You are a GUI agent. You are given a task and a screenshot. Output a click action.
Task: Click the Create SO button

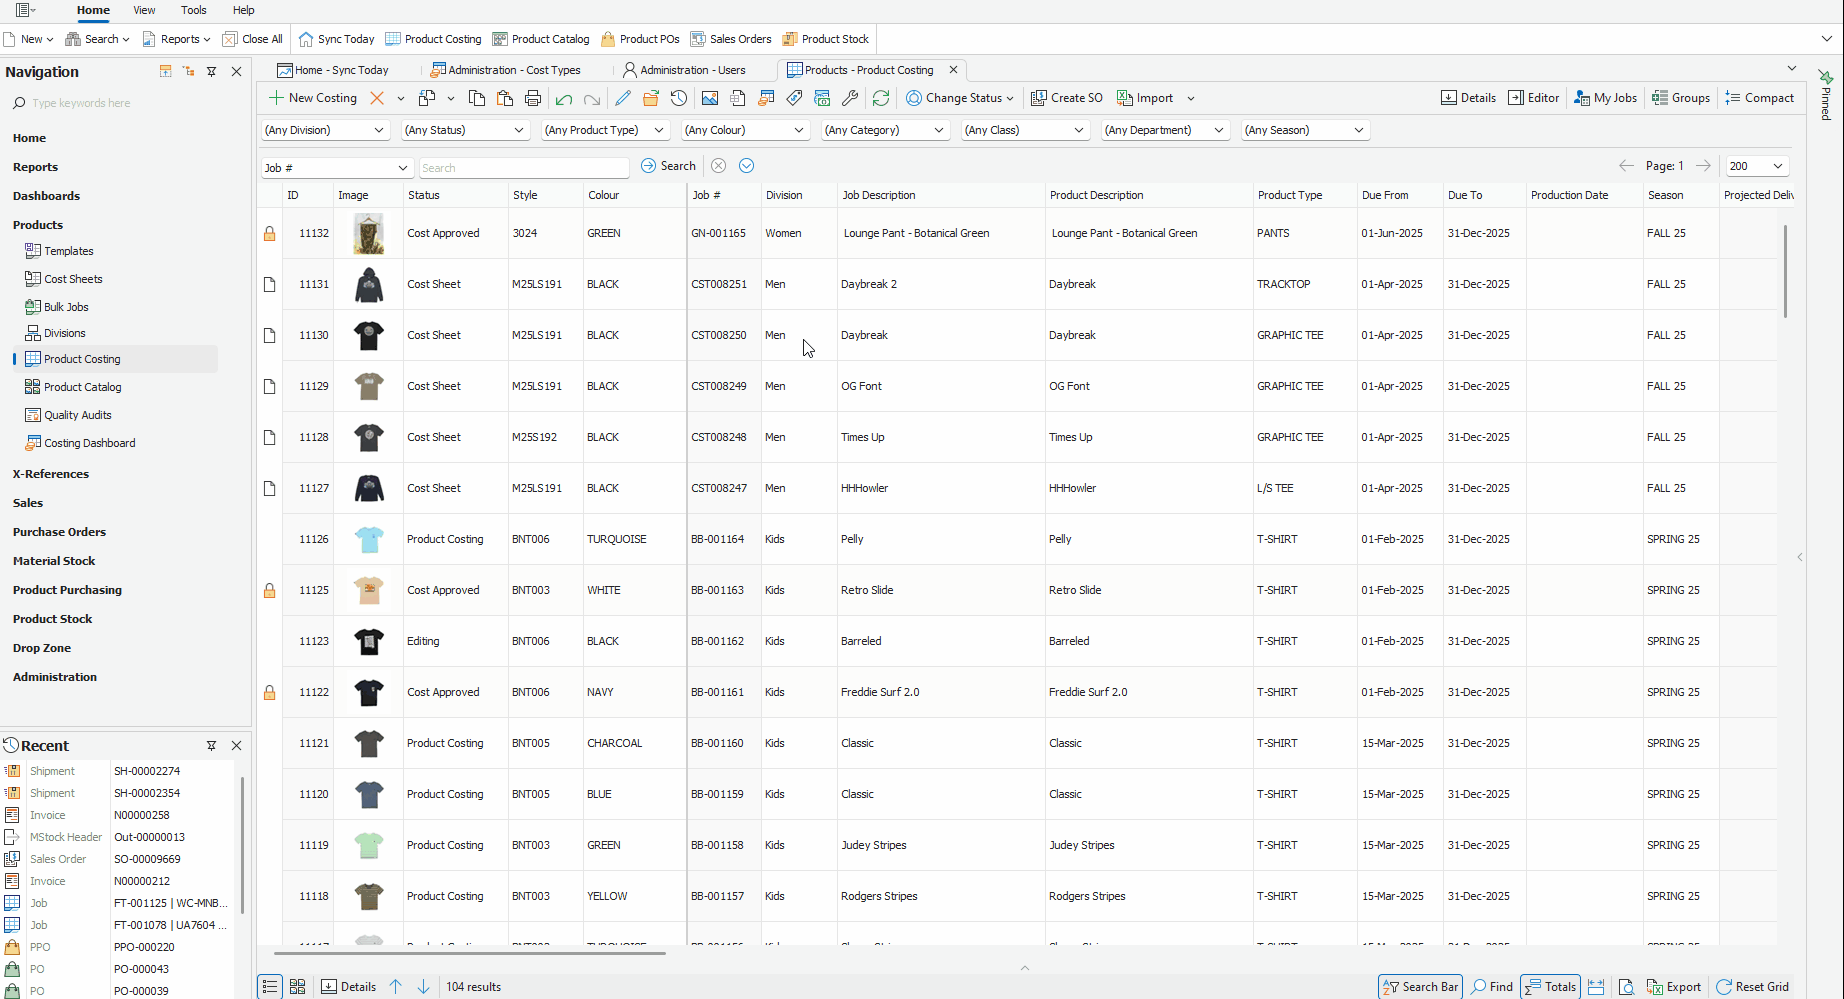pos(1067,98)
